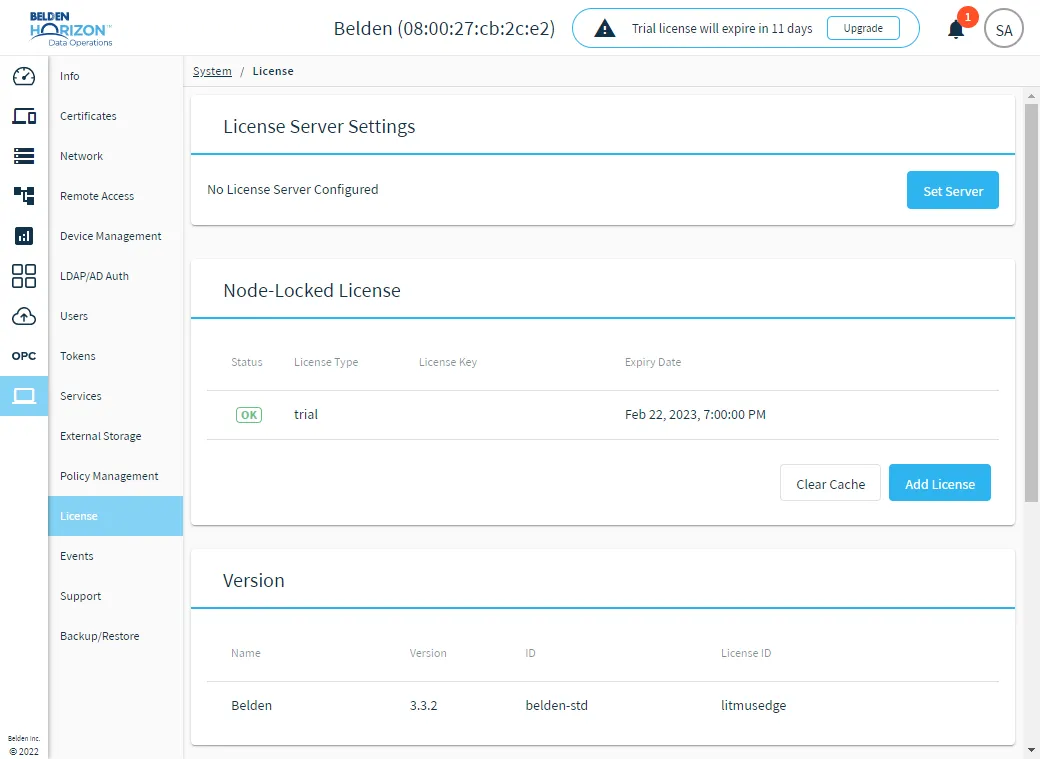Open the flows hierarchy icon in sidebar
Image resolution: width=1040 pixels, height=759 pixels.
coord(24,196)
